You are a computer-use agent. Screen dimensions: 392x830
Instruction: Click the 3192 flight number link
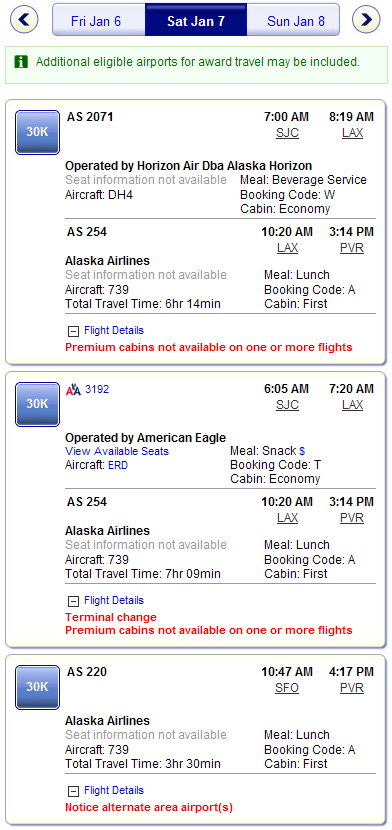(x=97, y=390)
